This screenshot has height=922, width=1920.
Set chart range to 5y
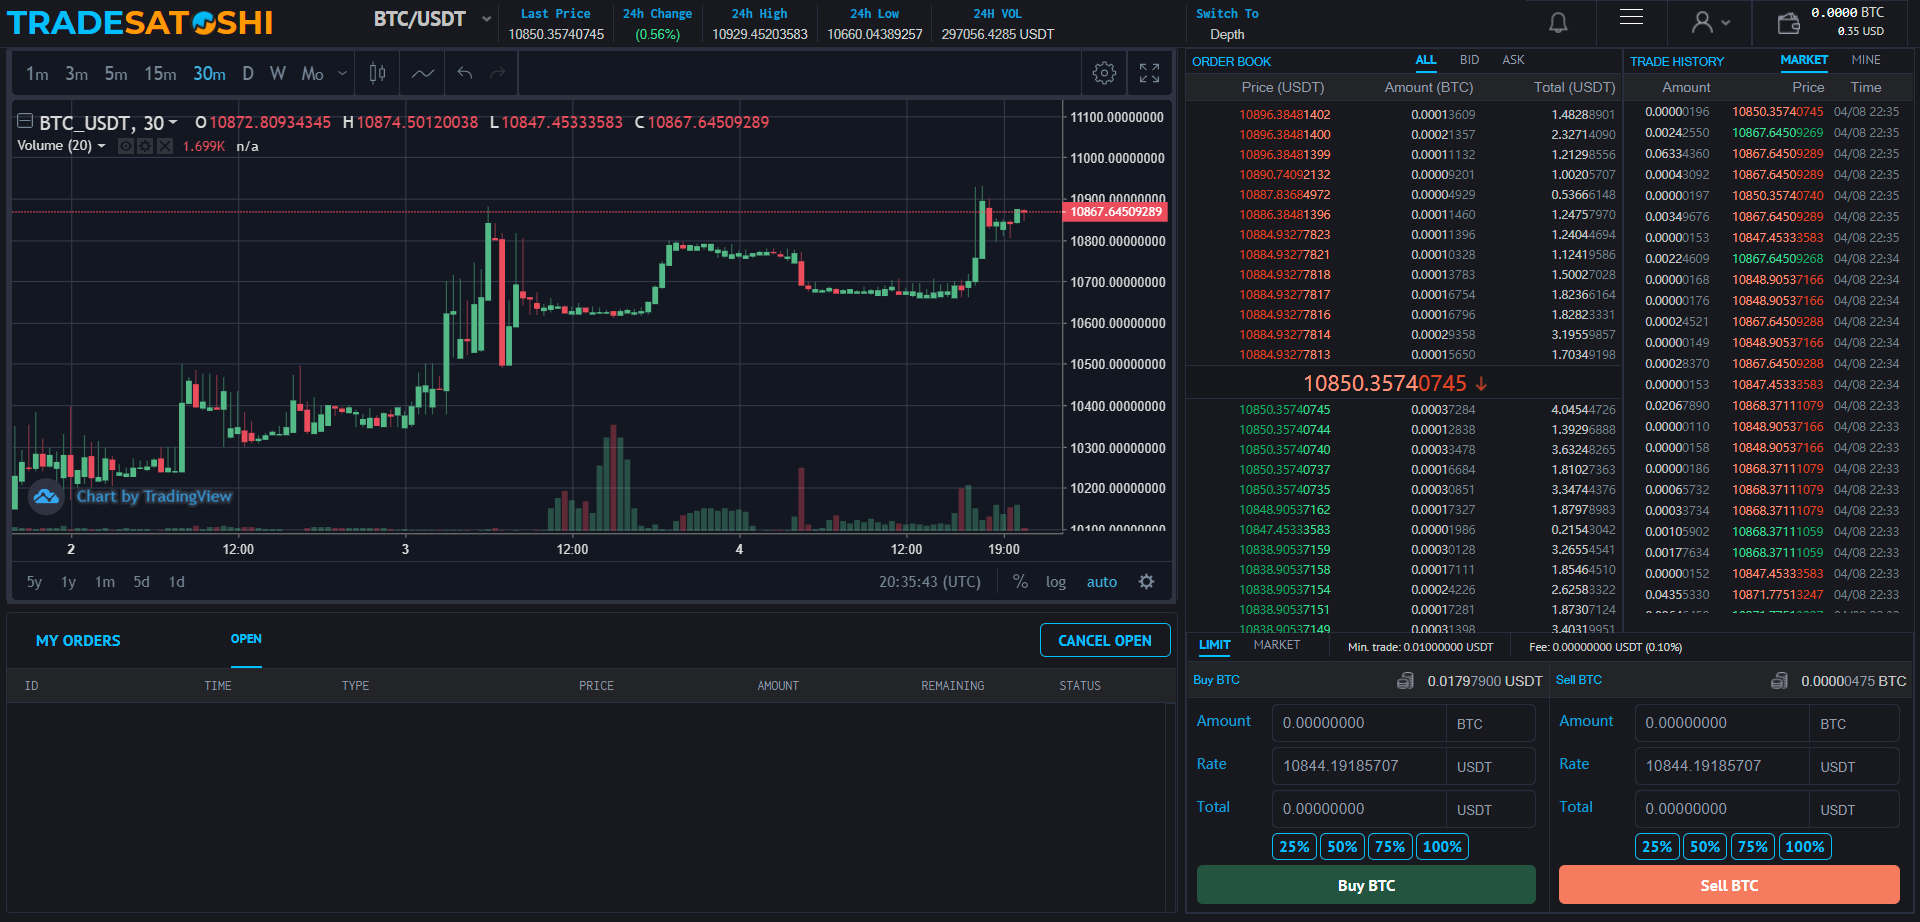(34, 582)
